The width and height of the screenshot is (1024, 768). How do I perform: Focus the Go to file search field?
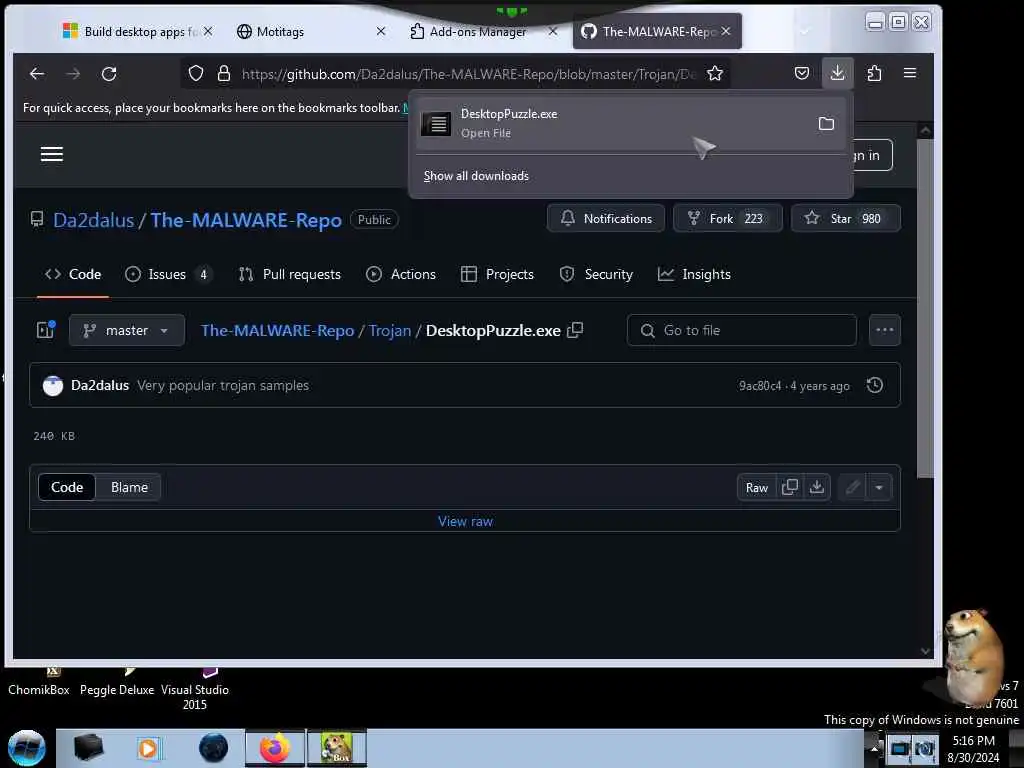tap(741, 330)
